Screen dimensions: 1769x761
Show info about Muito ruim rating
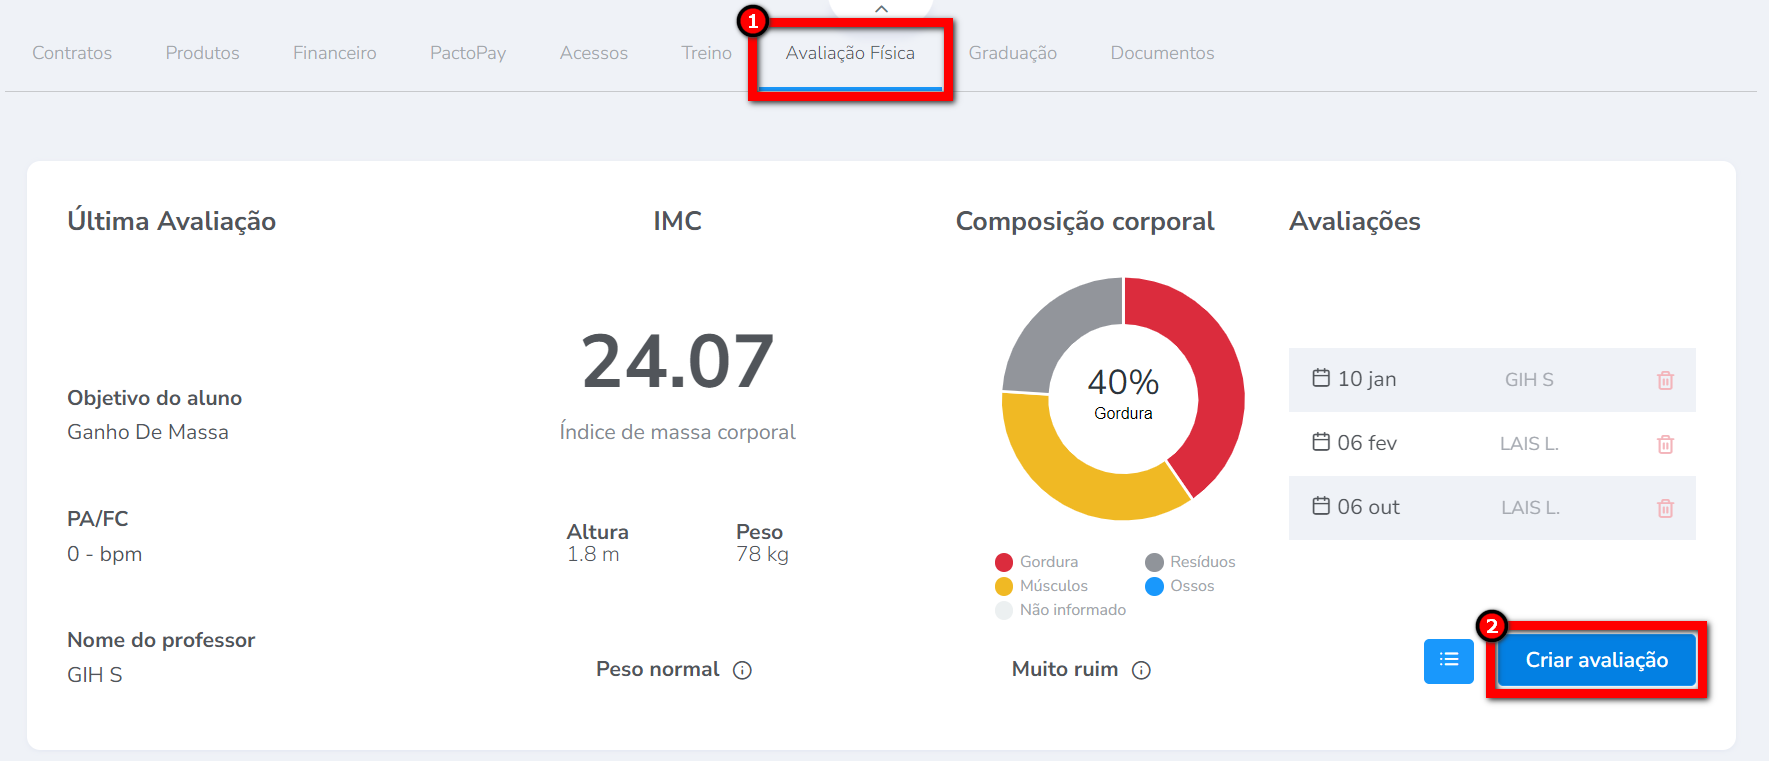1141,670
